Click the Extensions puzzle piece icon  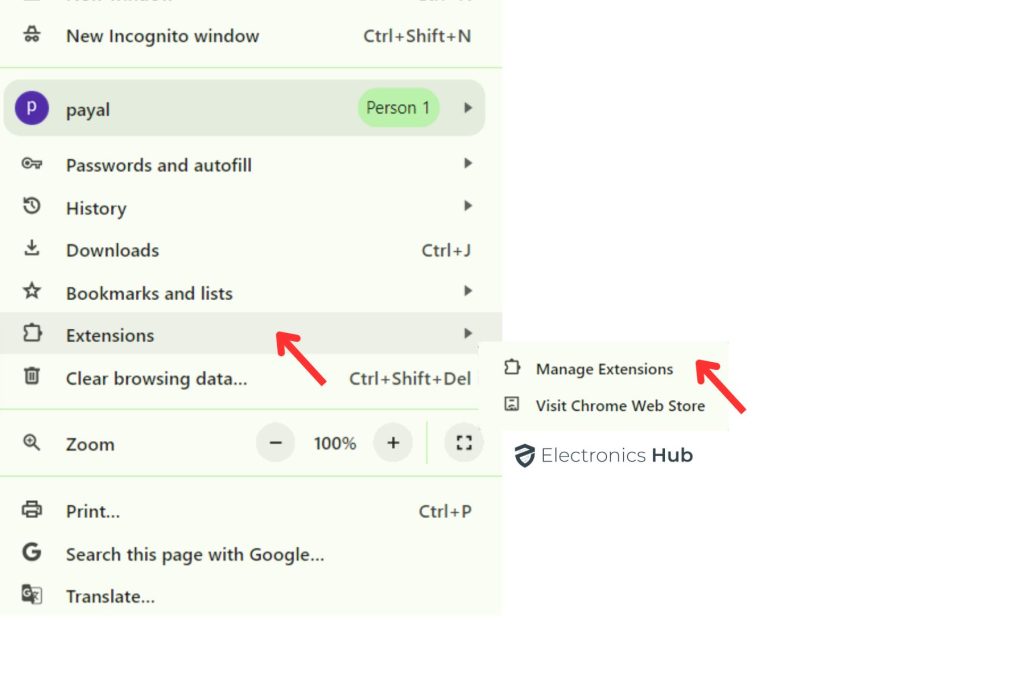point(32,334)
